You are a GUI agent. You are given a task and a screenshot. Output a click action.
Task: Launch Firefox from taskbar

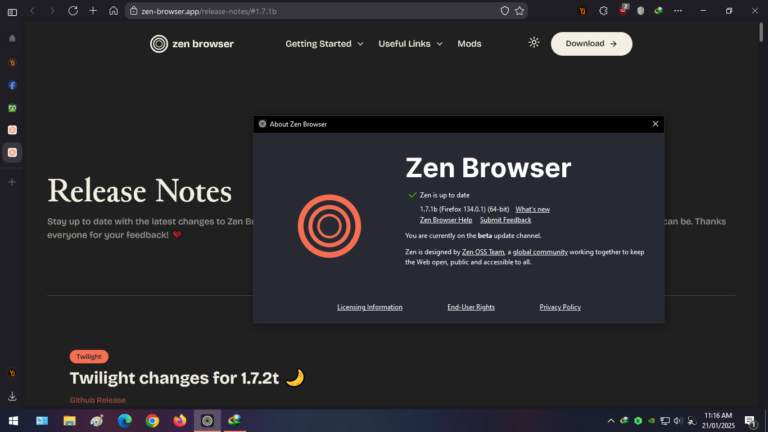[180, 421]
